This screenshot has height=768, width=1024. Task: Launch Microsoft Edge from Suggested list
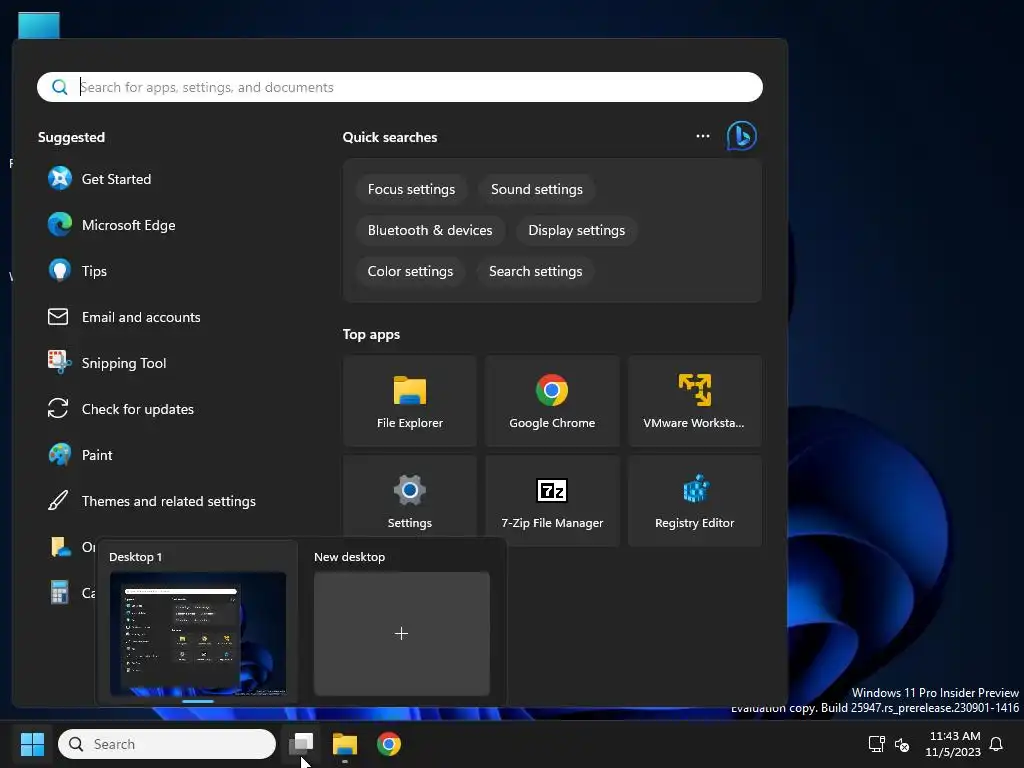(x=112, y=225)
